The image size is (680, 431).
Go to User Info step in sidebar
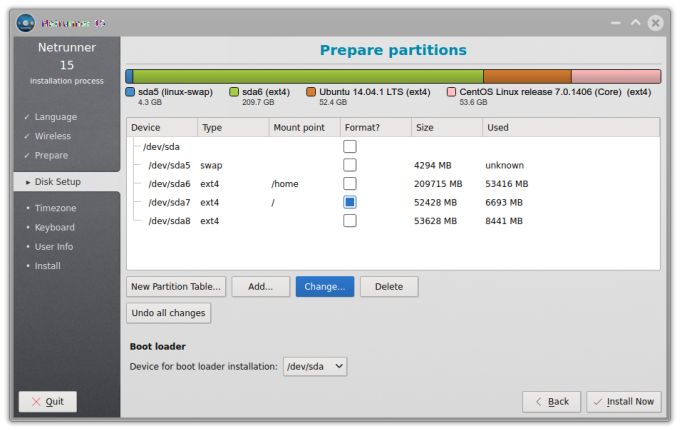click(54, 247)
